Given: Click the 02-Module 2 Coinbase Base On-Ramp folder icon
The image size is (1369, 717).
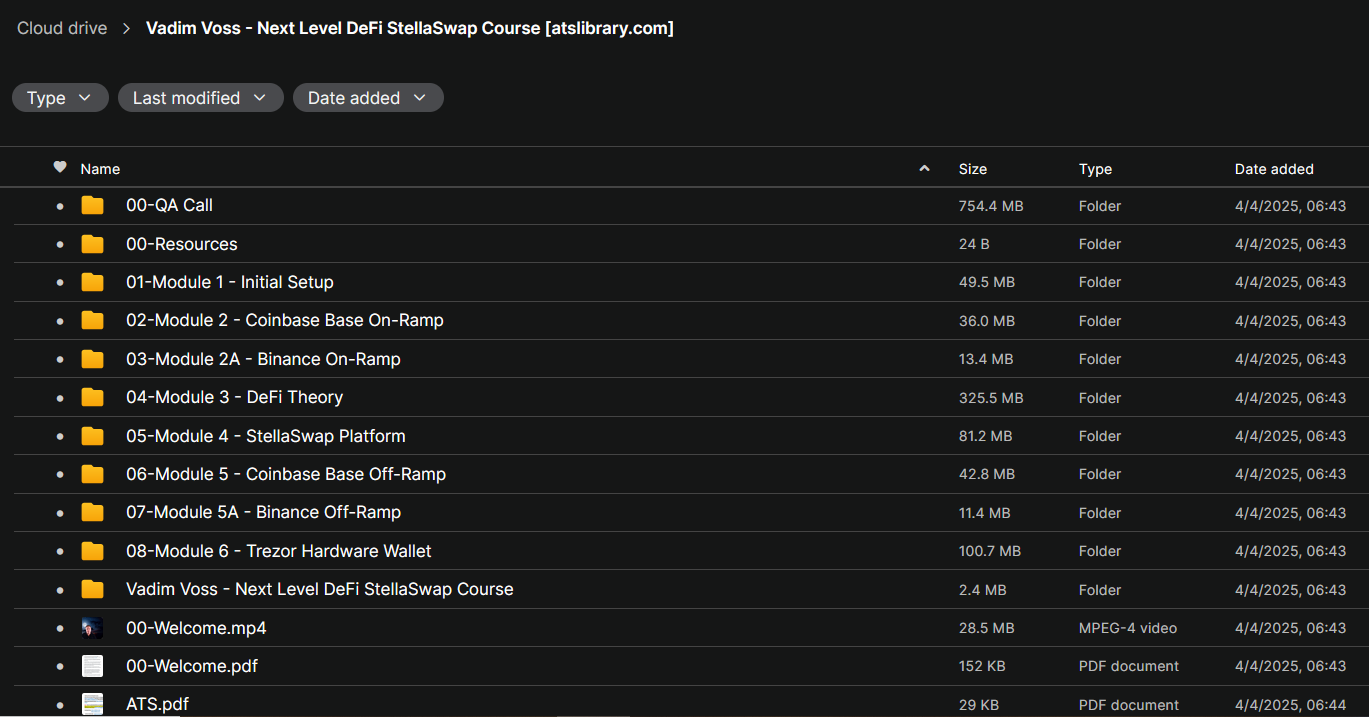Looking at the screenshot, I should tap(92, 321).
